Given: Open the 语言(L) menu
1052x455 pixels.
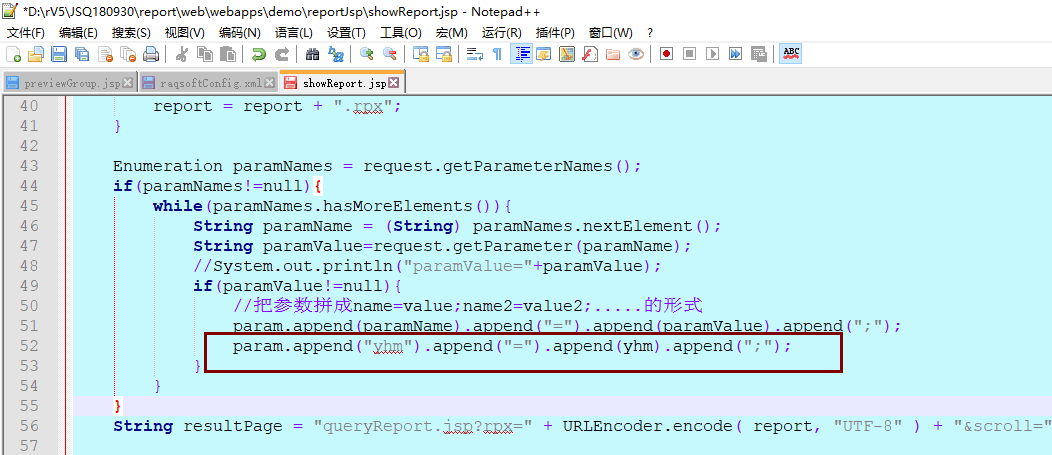Looking at the screenshot, I should coord(292,33).
